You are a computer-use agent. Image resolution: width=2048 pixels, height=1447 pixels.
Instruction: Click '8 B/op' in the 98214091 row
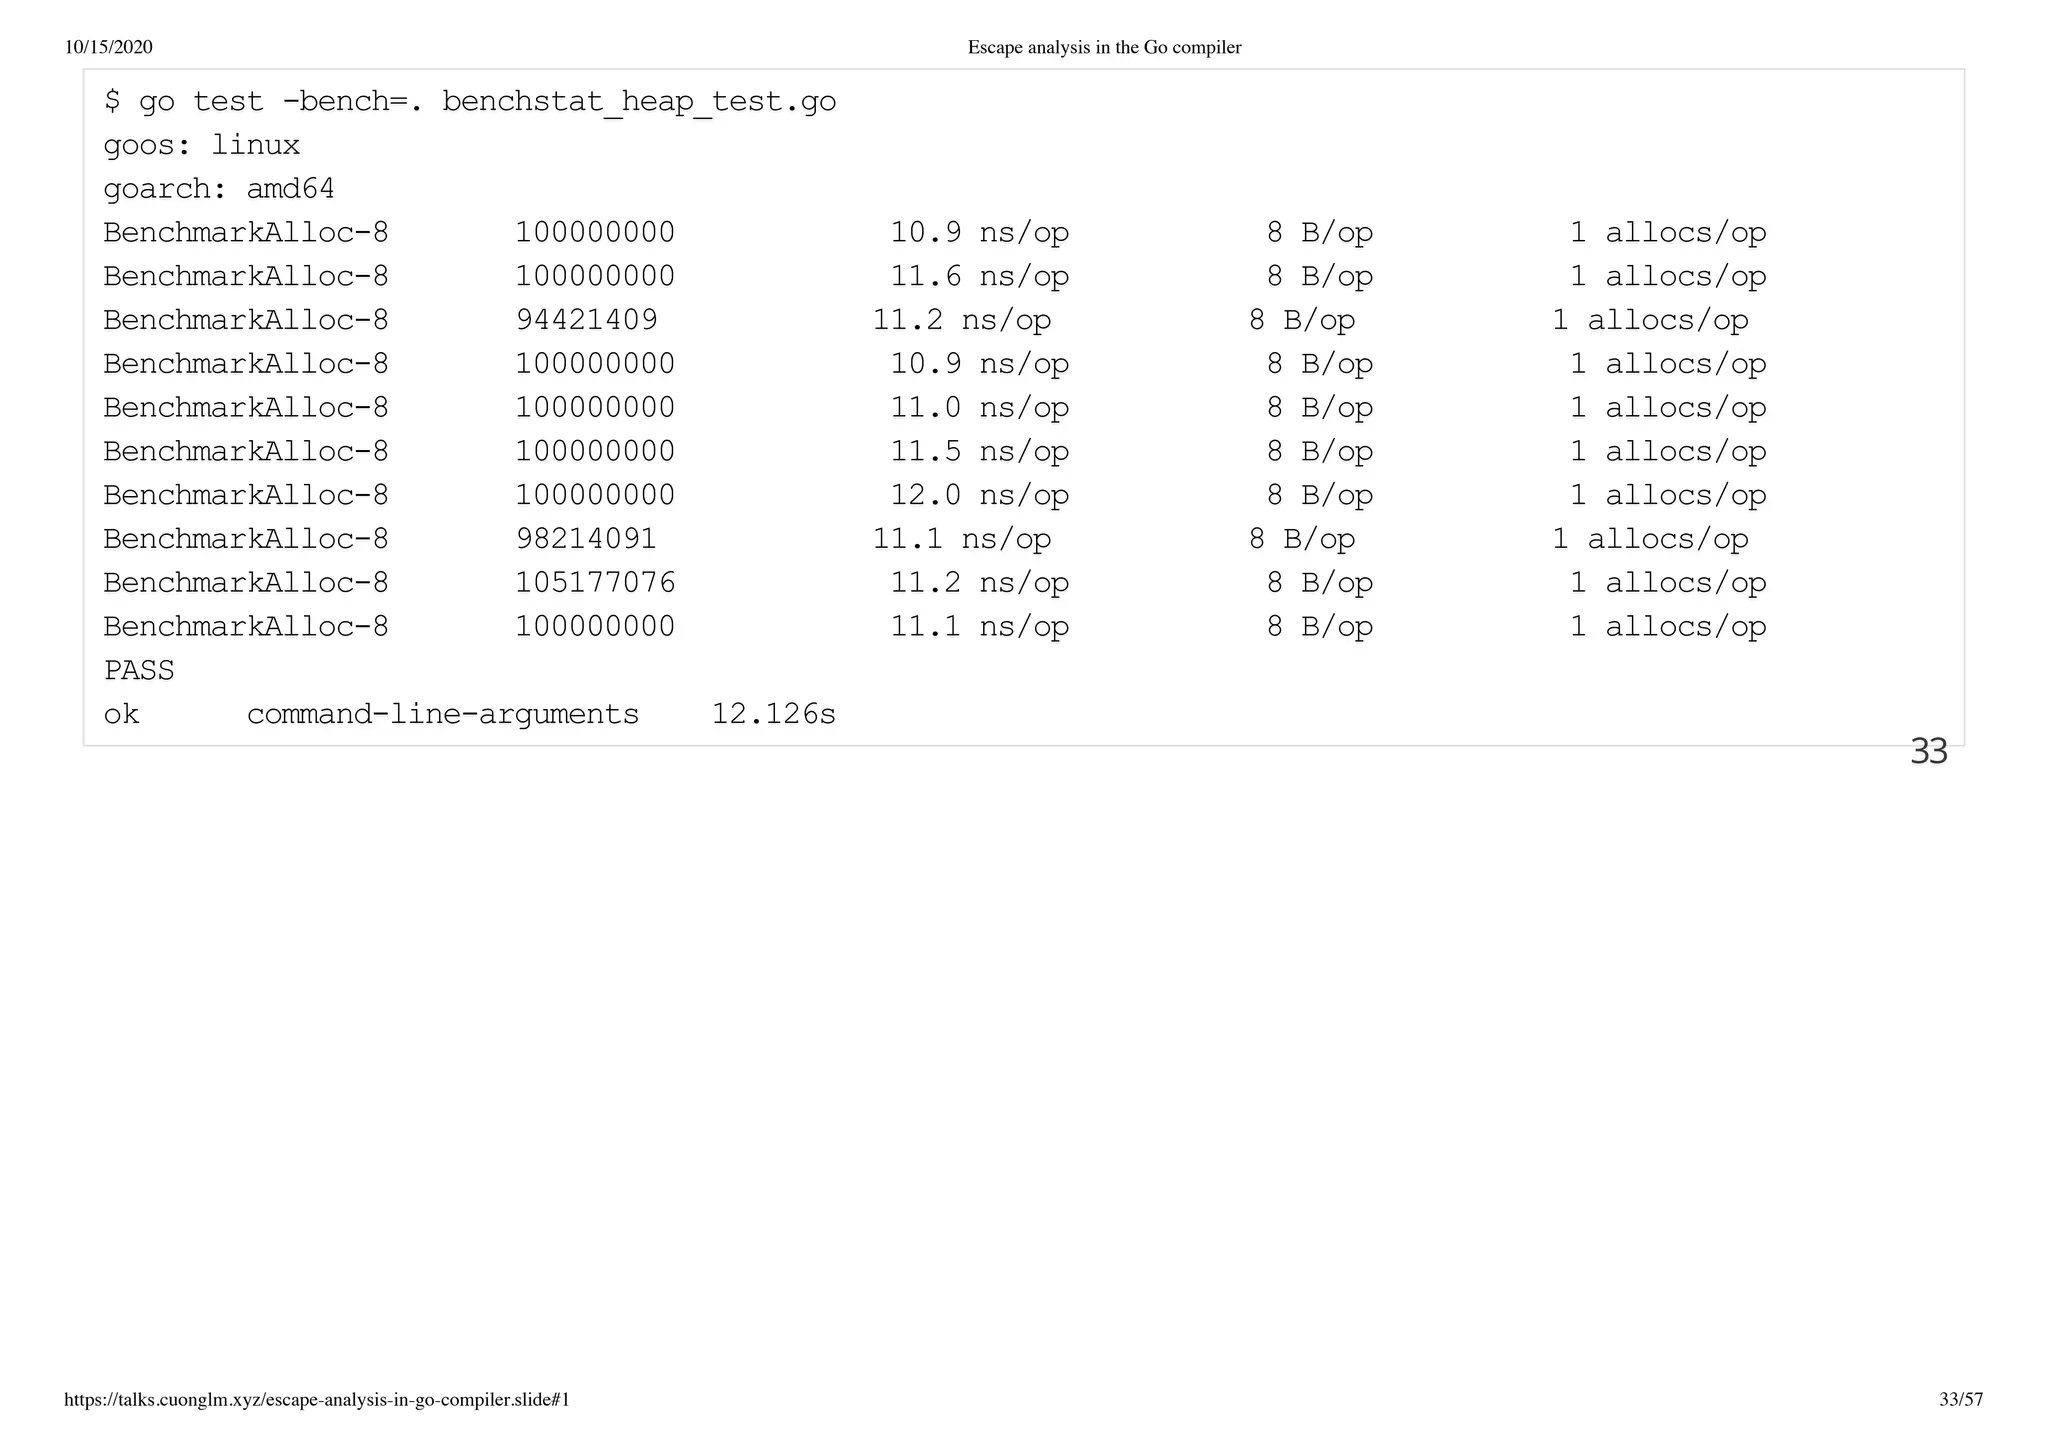[x=1302, y=540]
